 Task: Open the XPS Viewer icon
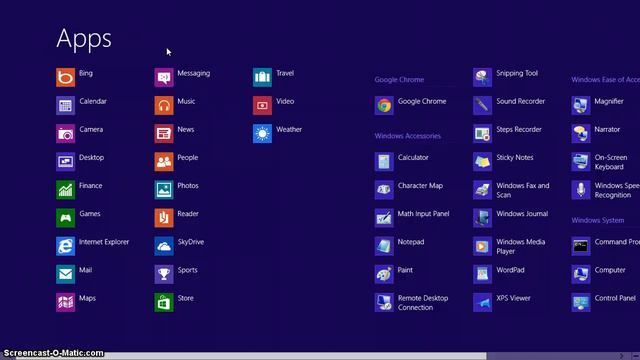[482, 302]
